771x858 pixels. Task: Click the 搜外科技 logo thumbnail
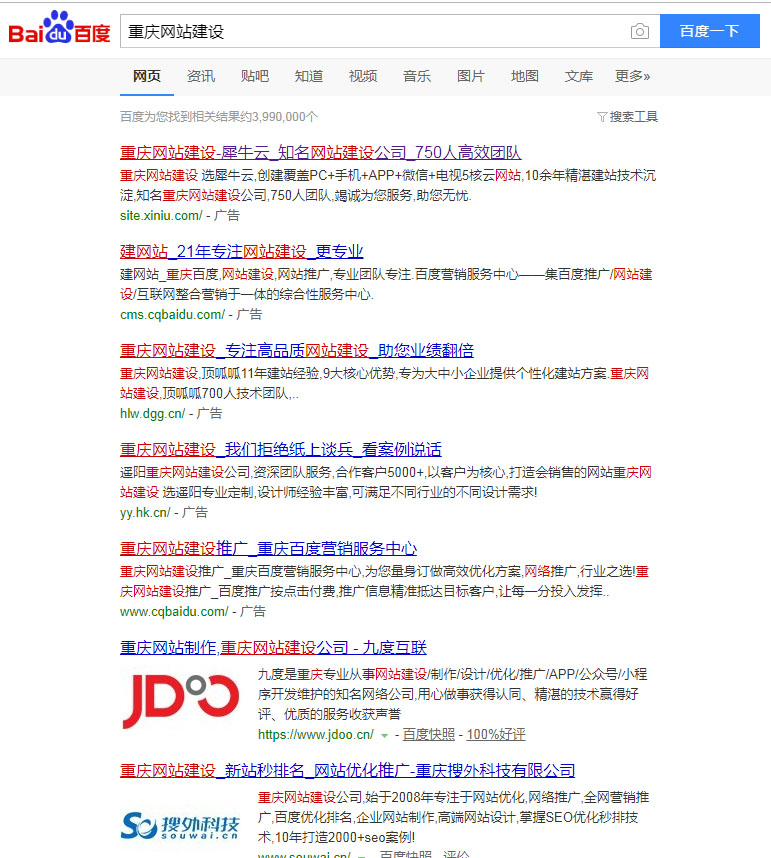click(181, 825)
